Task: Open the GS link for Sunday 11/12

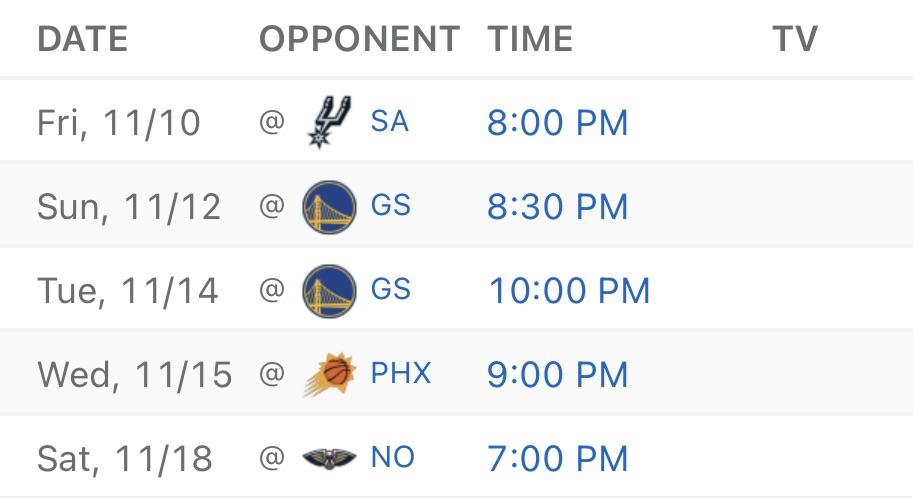Action: [x=390, y=206]
